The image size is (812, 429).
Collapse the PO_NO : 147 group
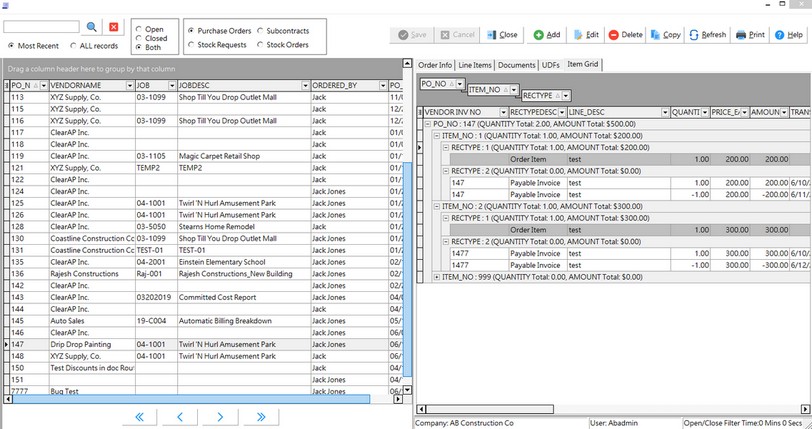[428, 124]
